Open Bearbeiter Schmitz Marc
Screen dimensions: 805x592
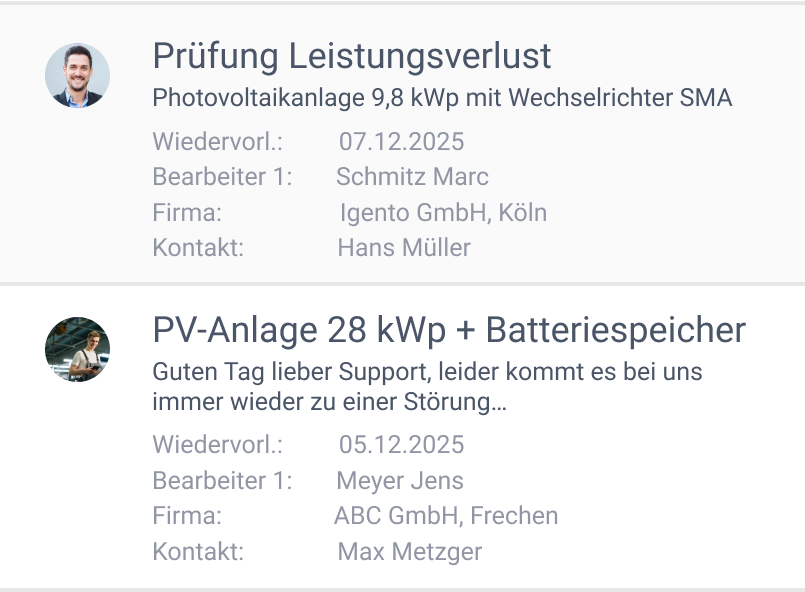coord(412,177)
